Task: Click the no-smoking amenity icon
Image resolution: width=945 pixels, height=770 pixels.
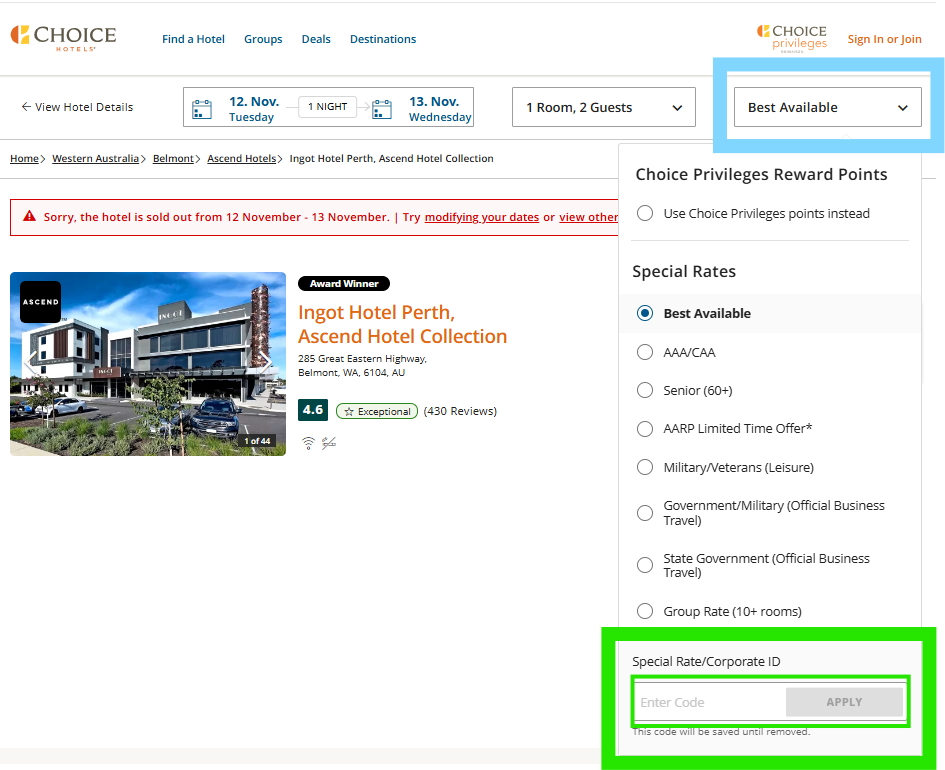Action: pos(328,443)
